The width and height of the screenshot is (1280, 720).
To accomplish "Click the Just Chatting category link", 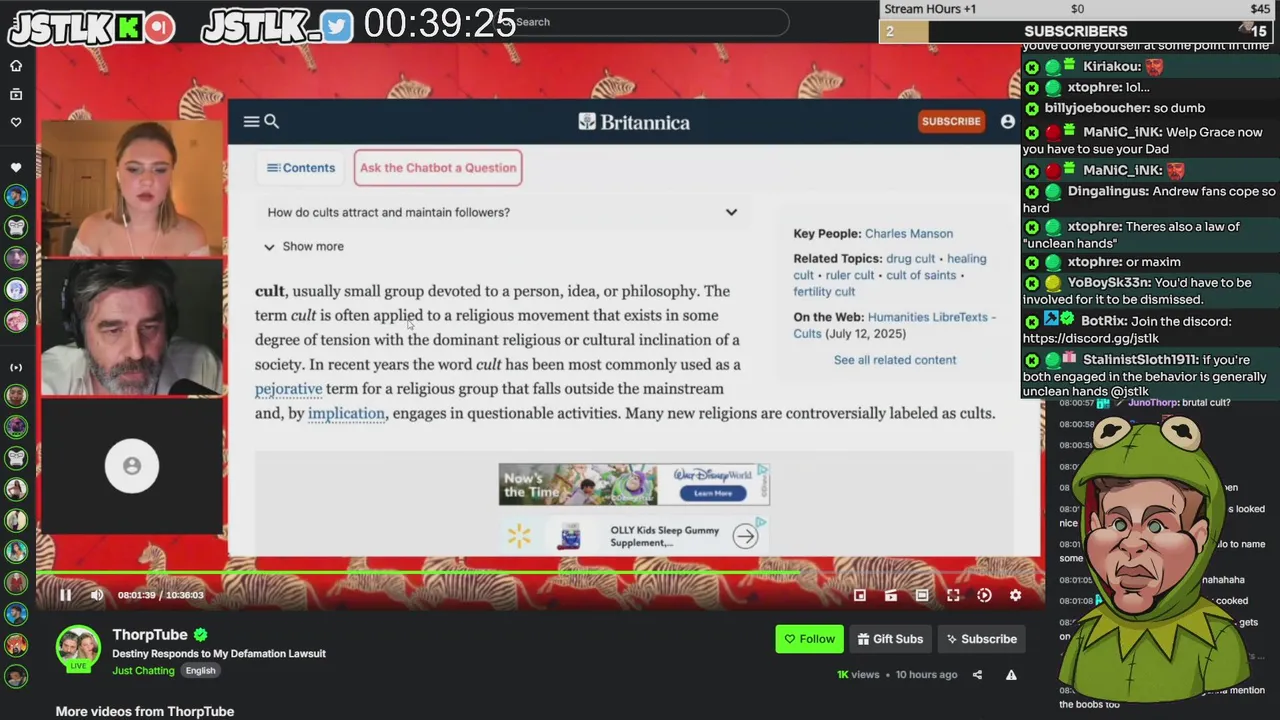I will (143, 670).
